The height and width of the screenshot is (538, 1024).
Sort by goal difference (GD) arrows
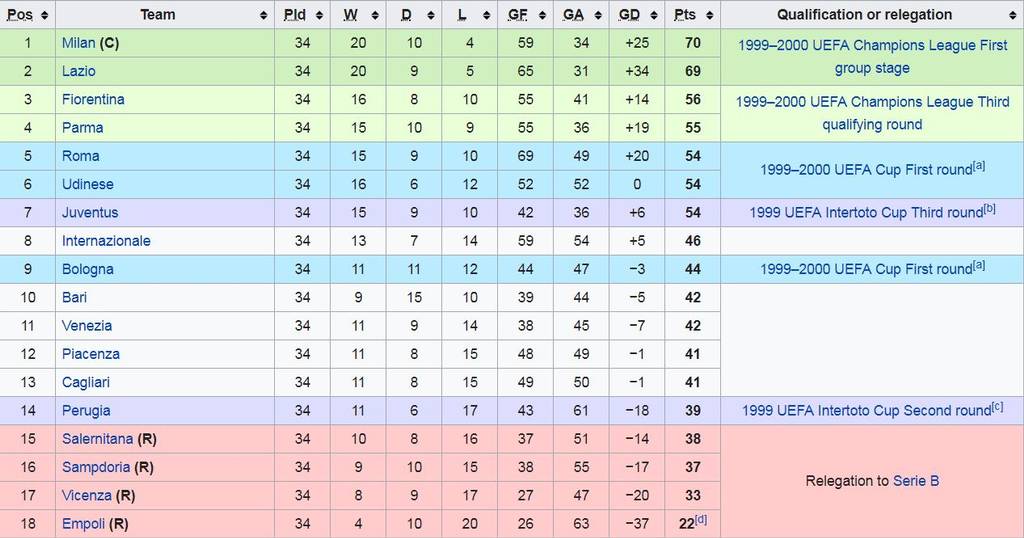656,15
